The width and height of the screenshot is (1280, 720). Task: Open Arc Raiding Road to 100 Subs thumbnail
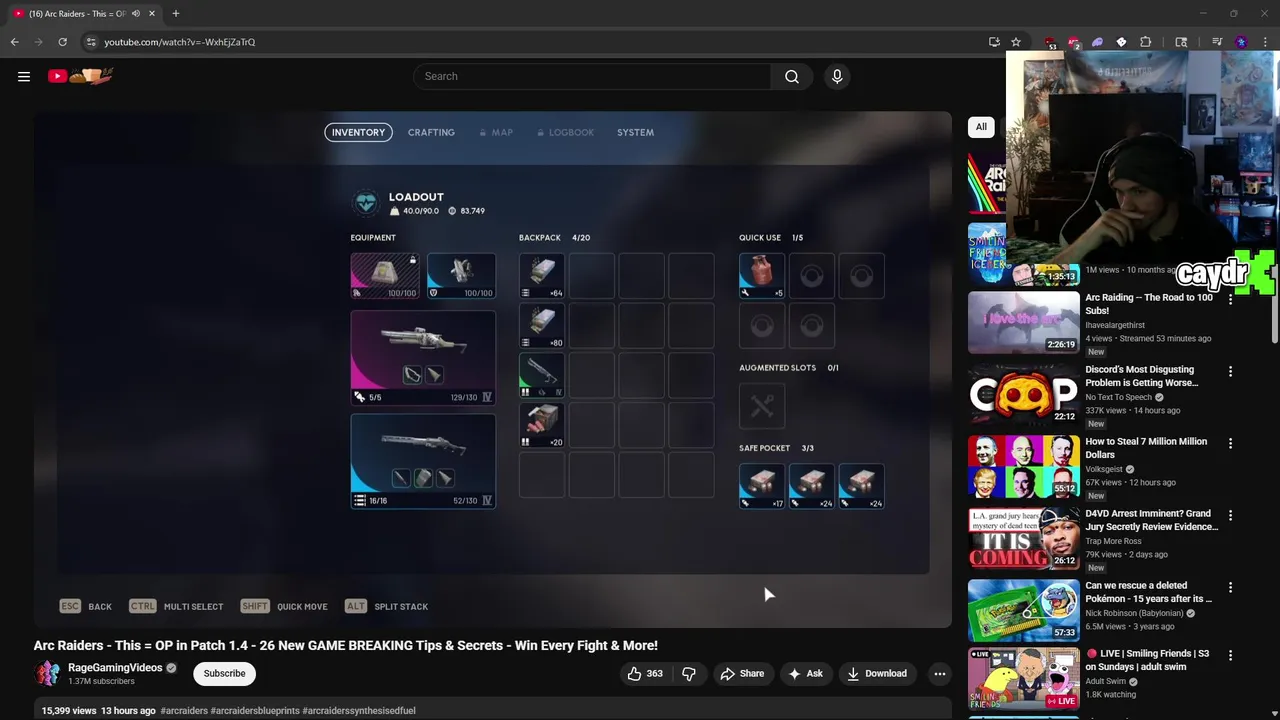pos(1023,322)
